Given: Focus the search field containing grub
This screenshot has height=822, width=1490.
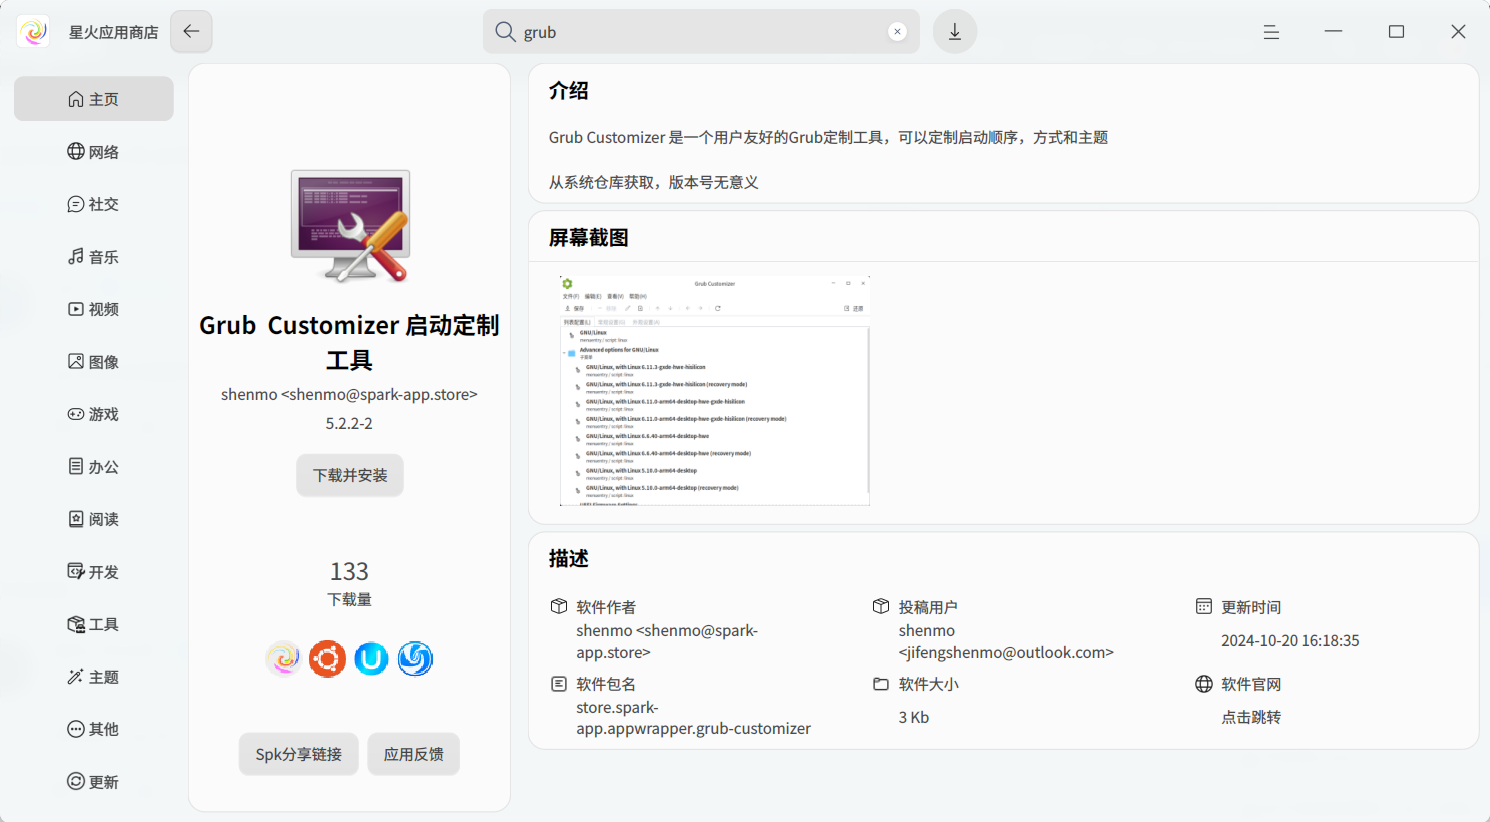Looking at the screenshot, I should point(701,32).
